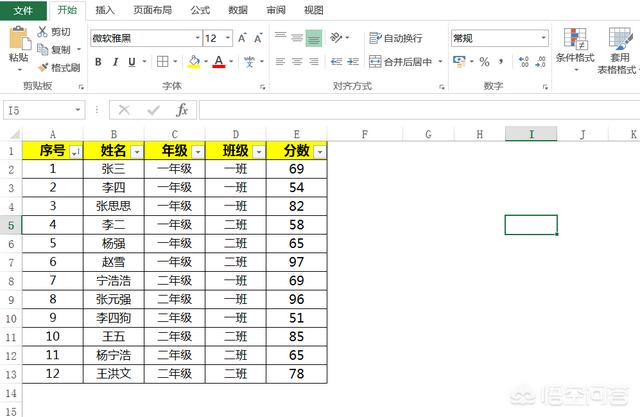
Task: Click the Select All corner triangle
Action: [15, 134]
